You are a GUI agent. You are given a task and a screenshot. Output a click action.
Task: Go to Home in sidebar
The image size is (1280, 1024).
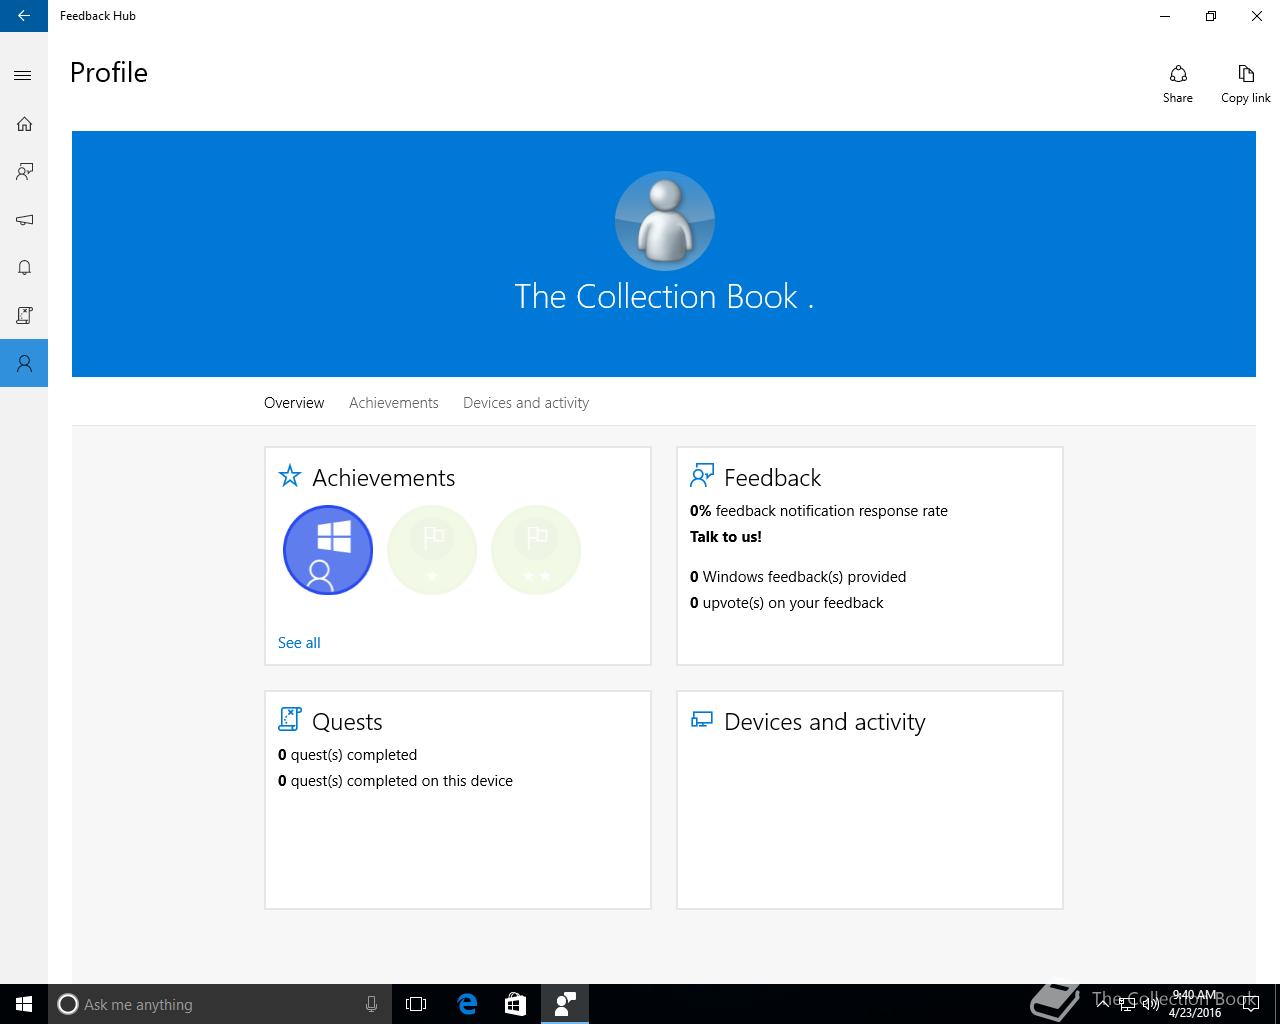[24, 124]
